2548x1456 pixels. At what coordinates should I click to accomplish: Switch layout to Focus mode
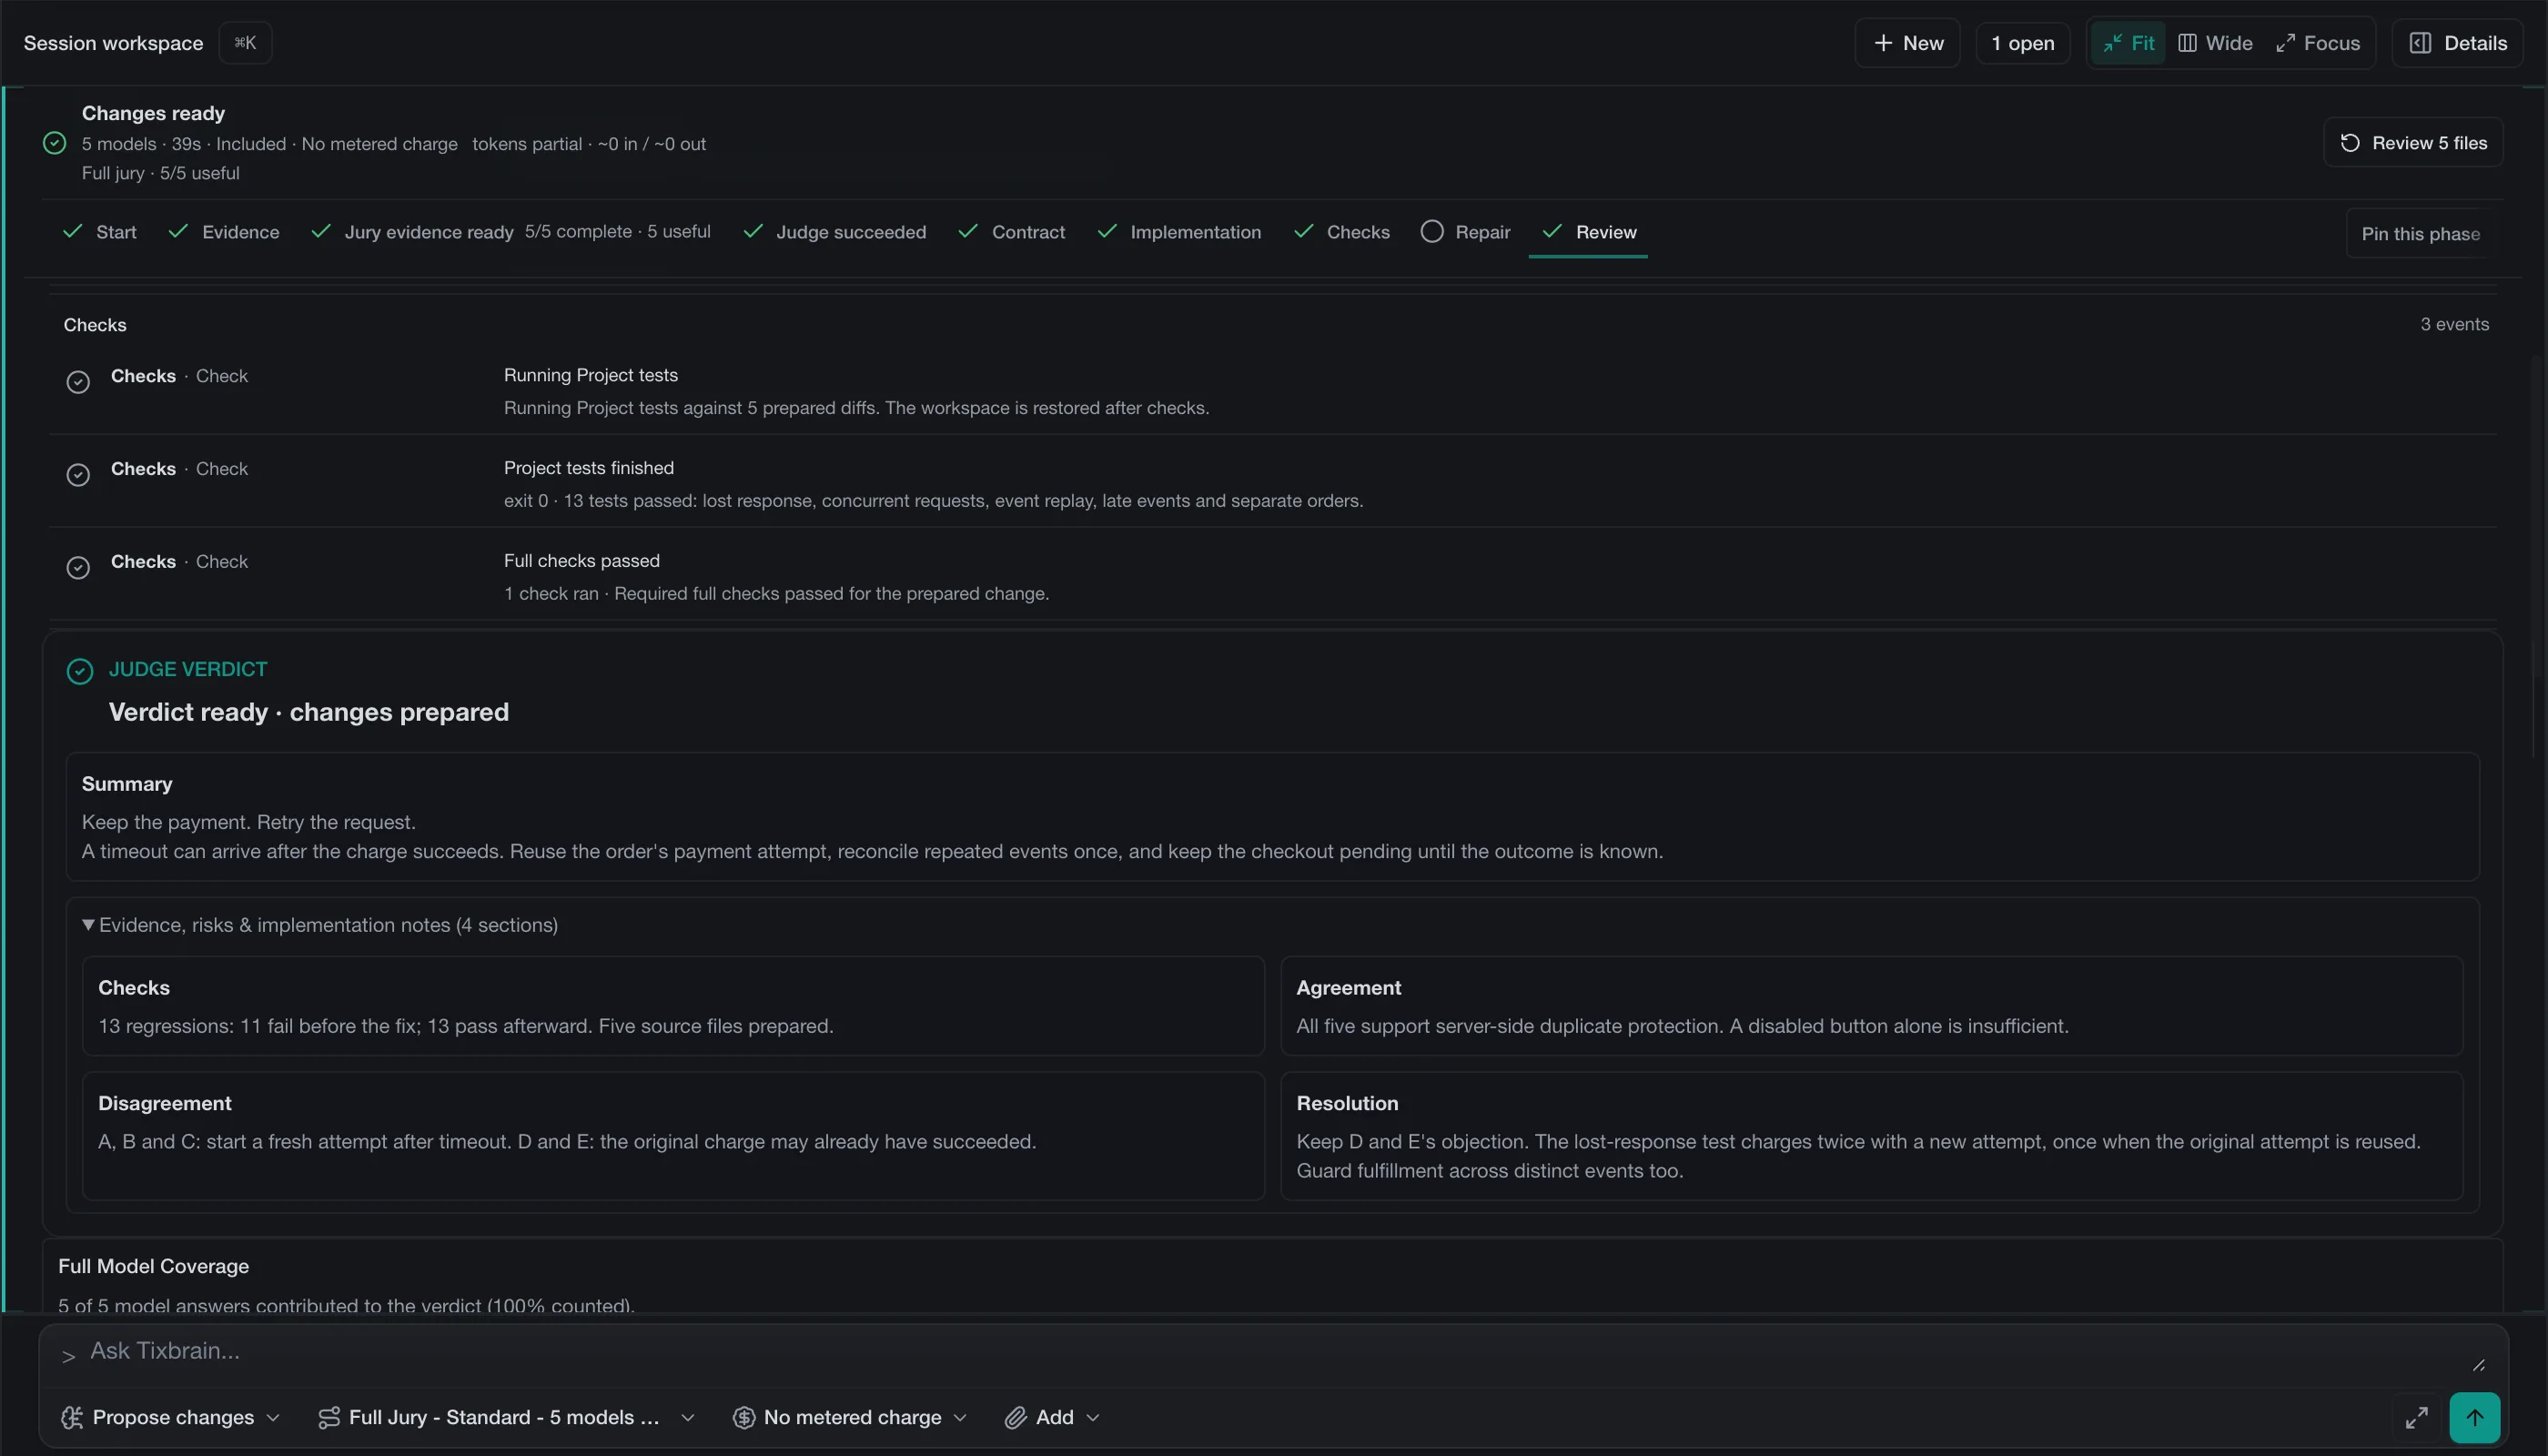click(2317, 43)
